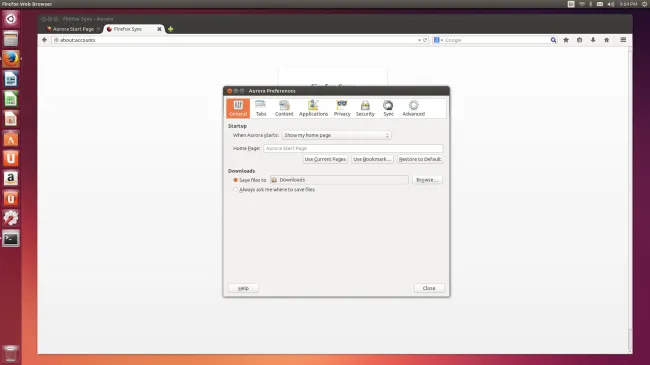Click Close button in preferences dialog

[x=429, y=288]
